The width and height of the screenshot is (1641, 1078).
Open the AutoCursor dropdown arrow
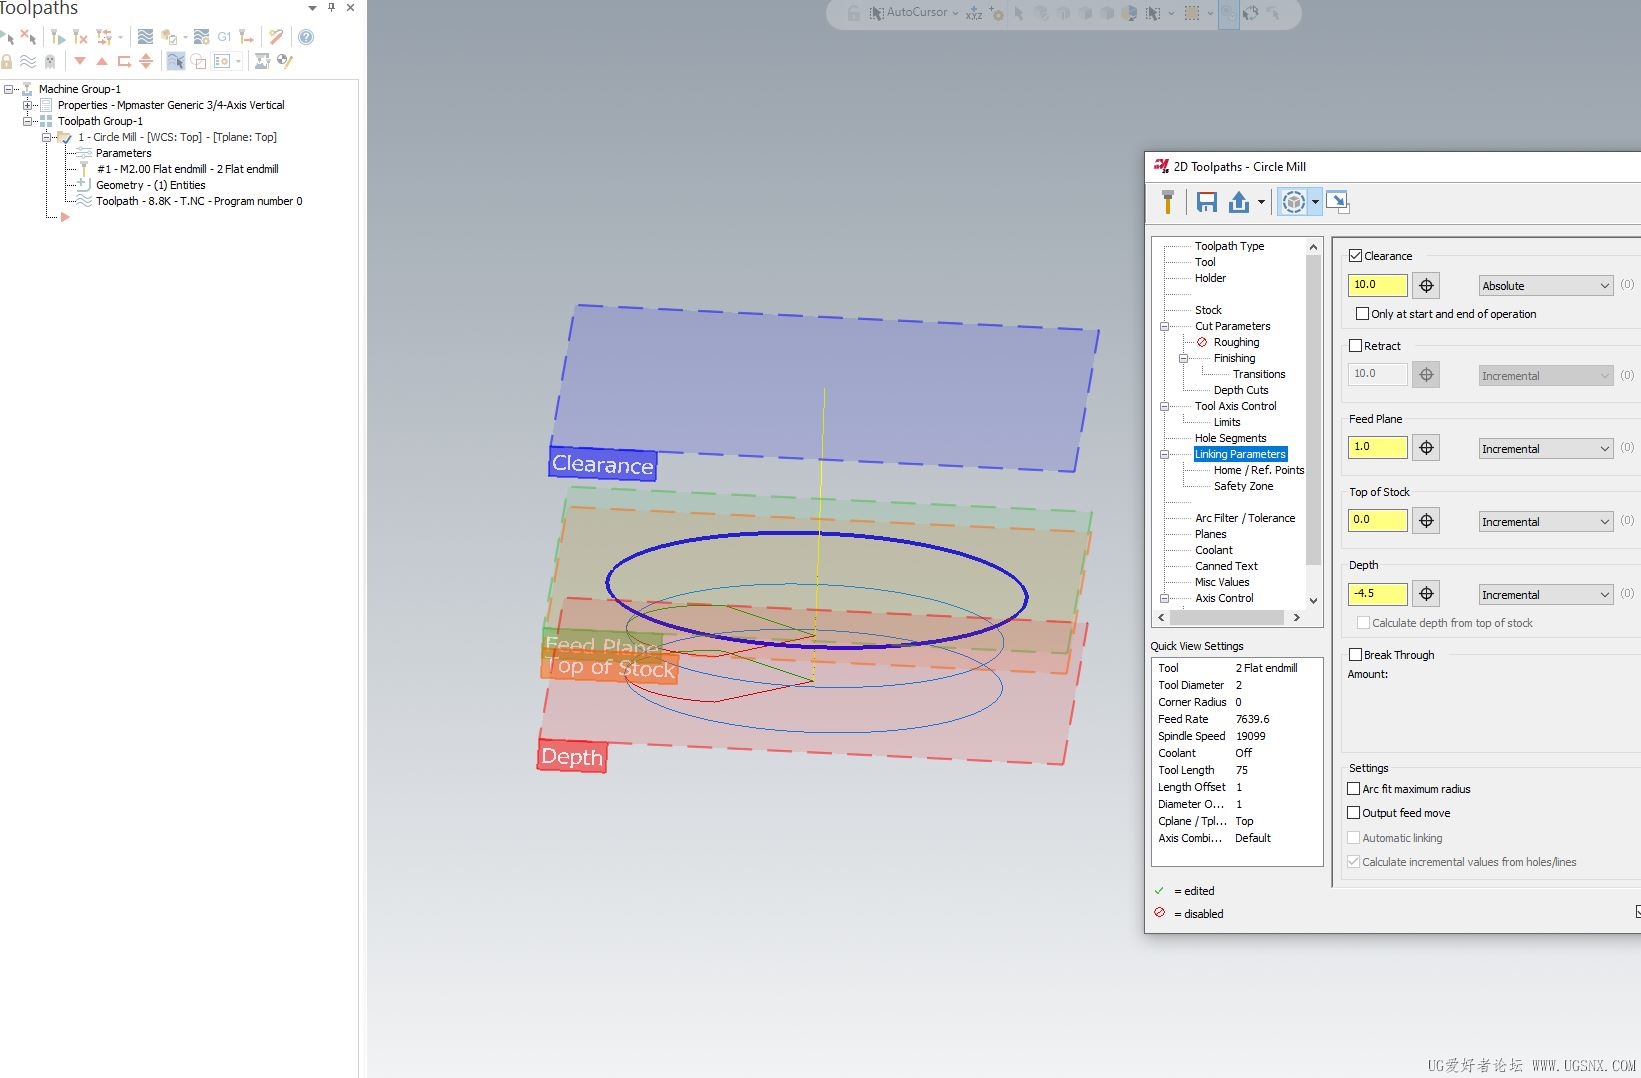(955, 13)
